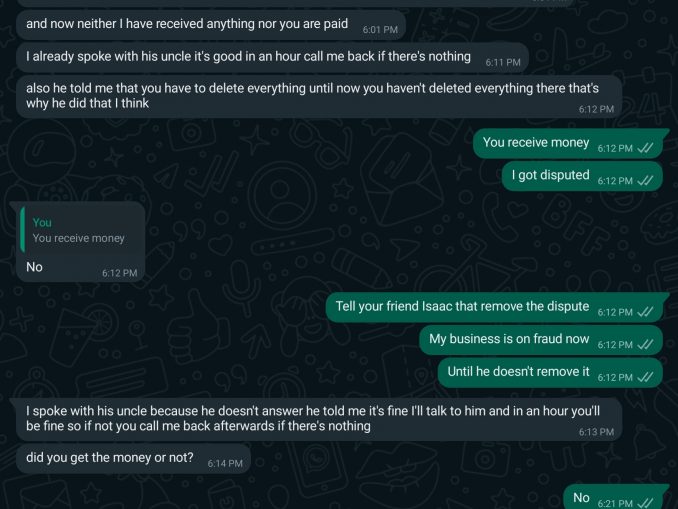Select the "My business is on fraud now" message
Viewport: 678px width, 509px height.
[509, 339]
